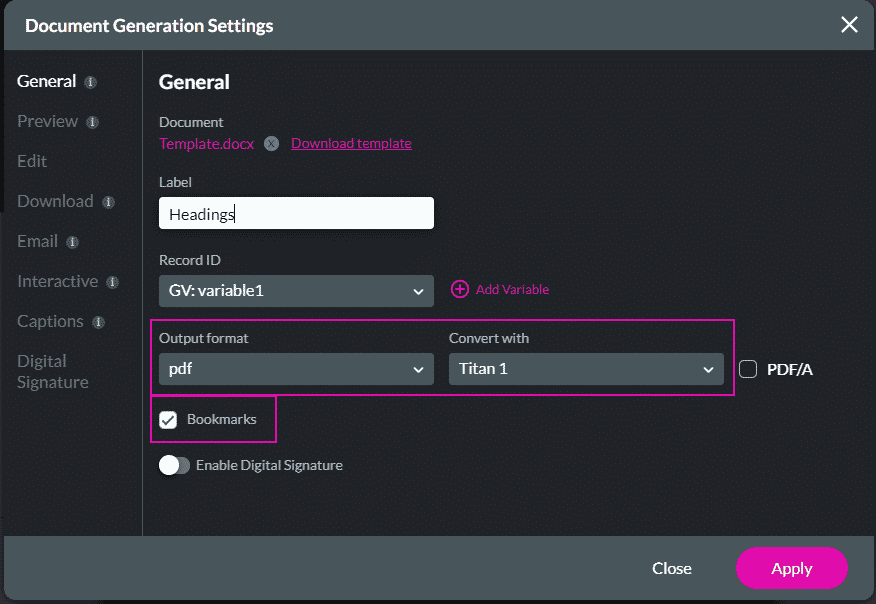Screen dimensions: 876x604
Task: Click the info icon next to General
Action: point(91,83)
